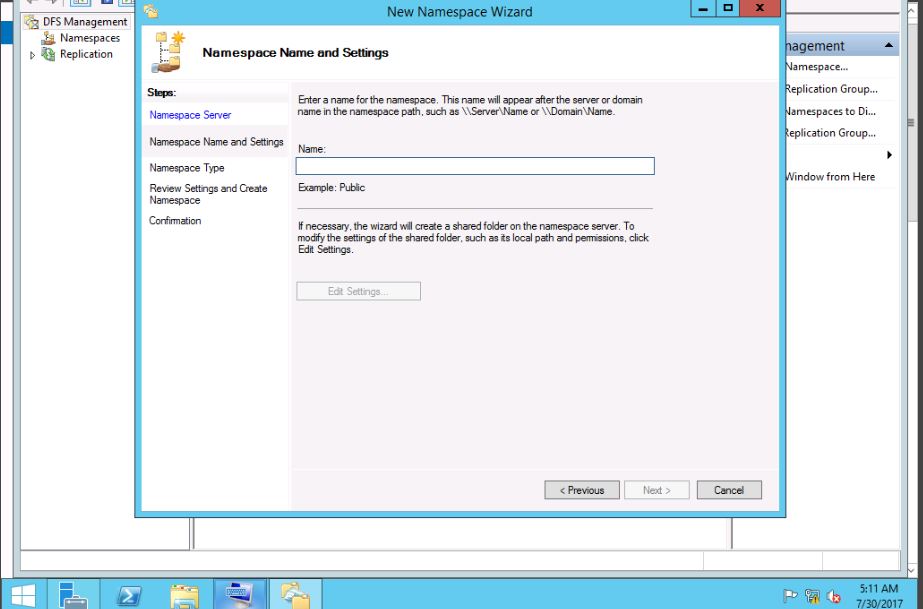Open File Explorer from the taskbar
Image resolution: width=923 pixels, height=609 pixels.
point(184,595)
